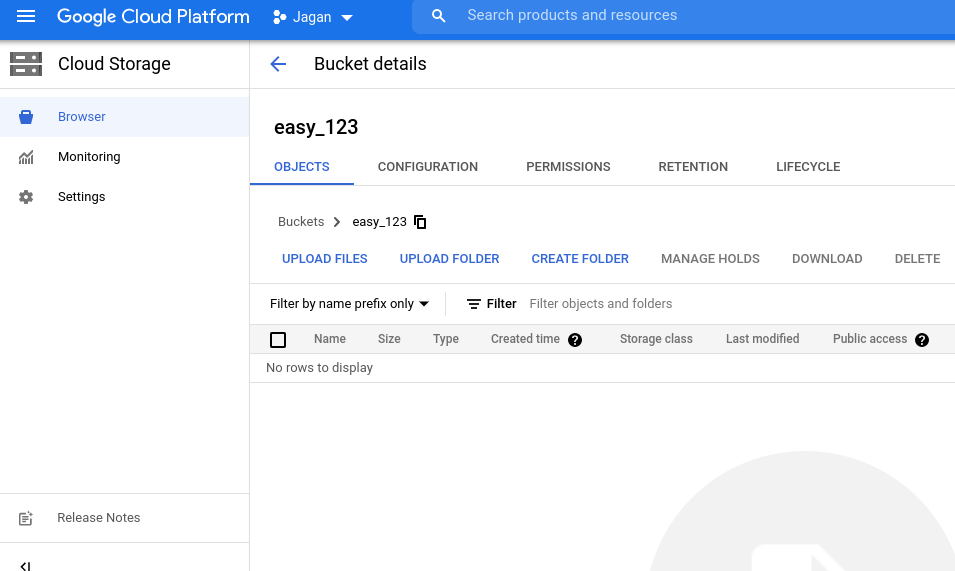
Task: Open Filter by name prefix only dropdown
Action: pyautogui.click(x=349, y=304)
